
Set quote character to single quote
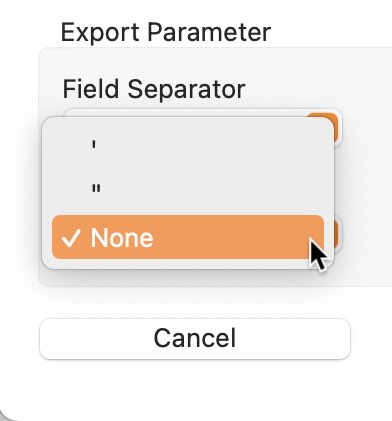[x=188, y=146]
